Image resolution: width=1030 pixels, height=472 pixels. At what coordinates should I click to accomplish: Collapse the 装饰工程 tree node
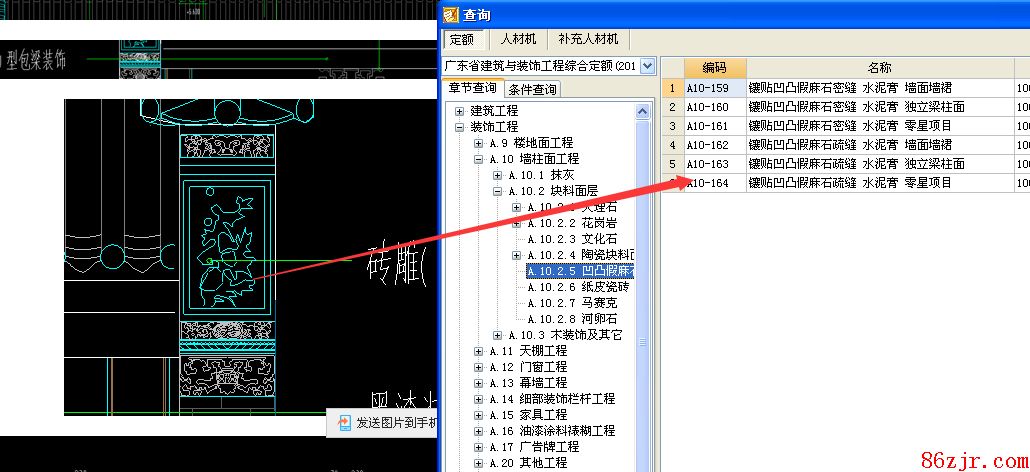pos(460,127)
